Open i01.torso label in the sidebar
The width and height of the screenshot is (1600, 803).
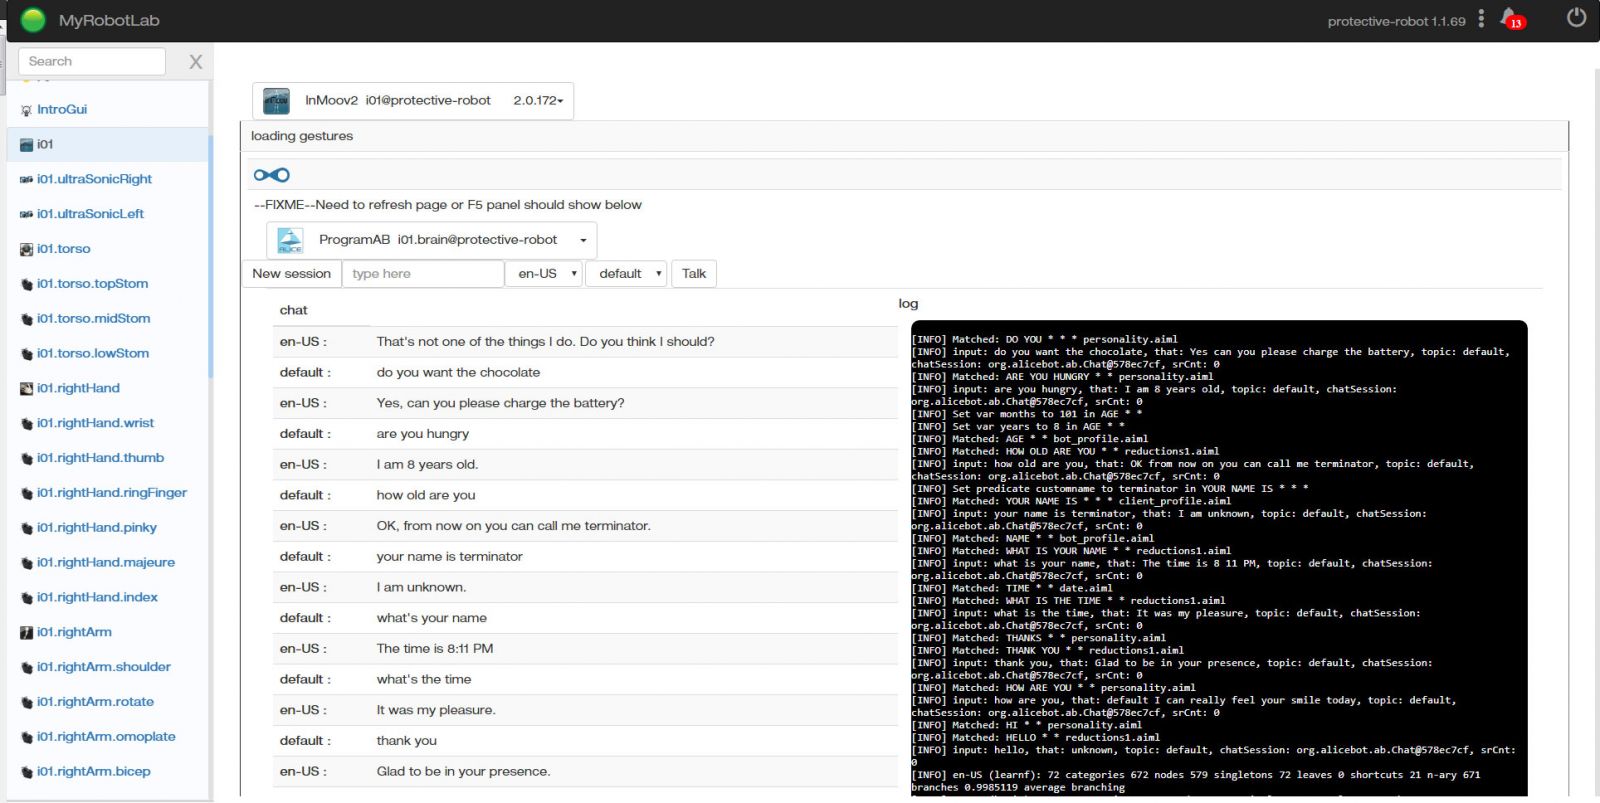(64, 249)
